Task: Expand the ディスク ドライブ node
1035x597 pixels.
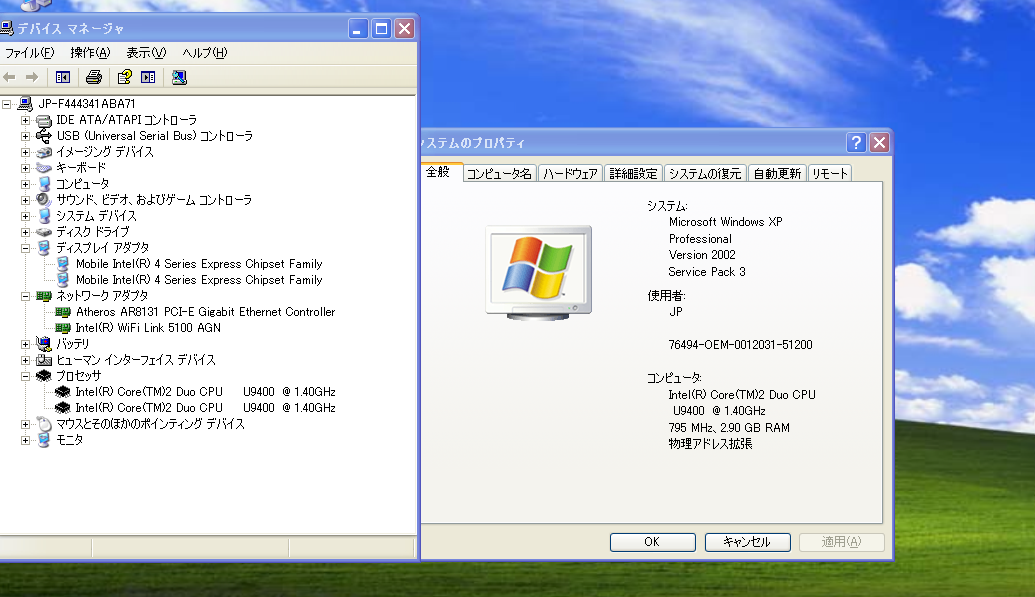Action: pos(25,232)
